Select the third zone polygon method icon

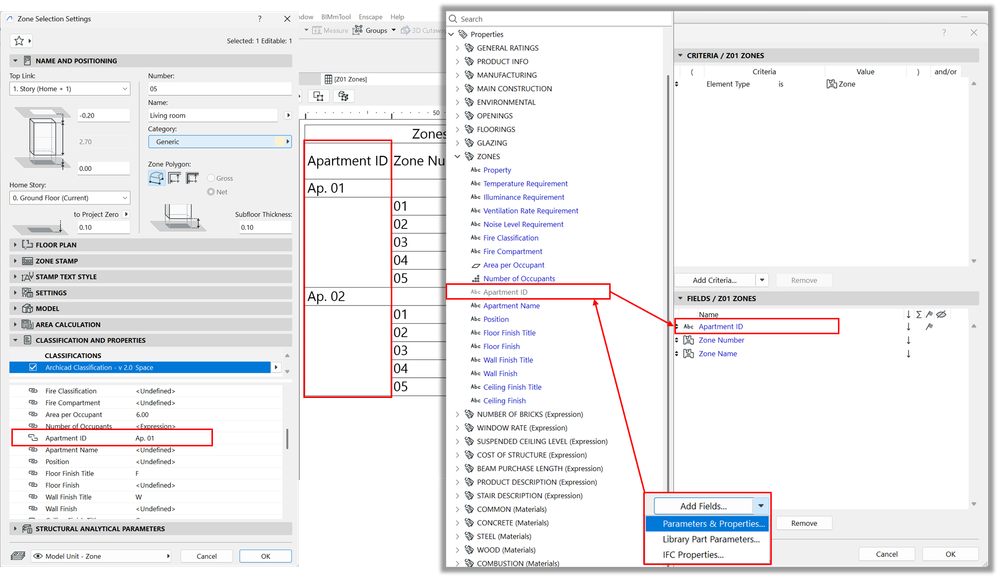point(192,178)
